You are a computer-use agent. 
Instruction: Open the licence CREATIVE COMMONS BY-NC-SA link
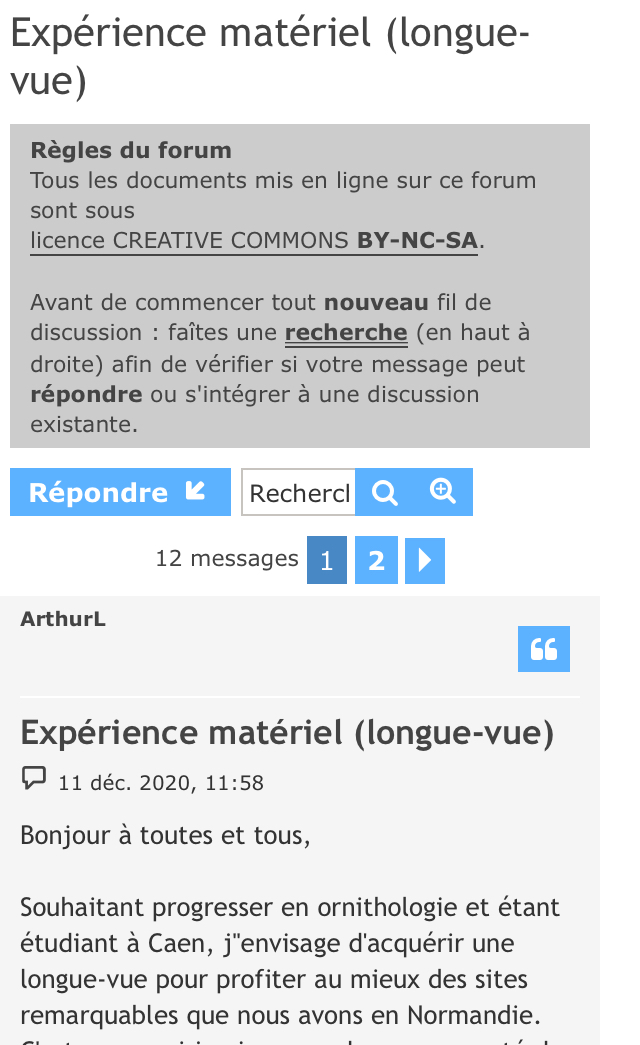point(254,241)
